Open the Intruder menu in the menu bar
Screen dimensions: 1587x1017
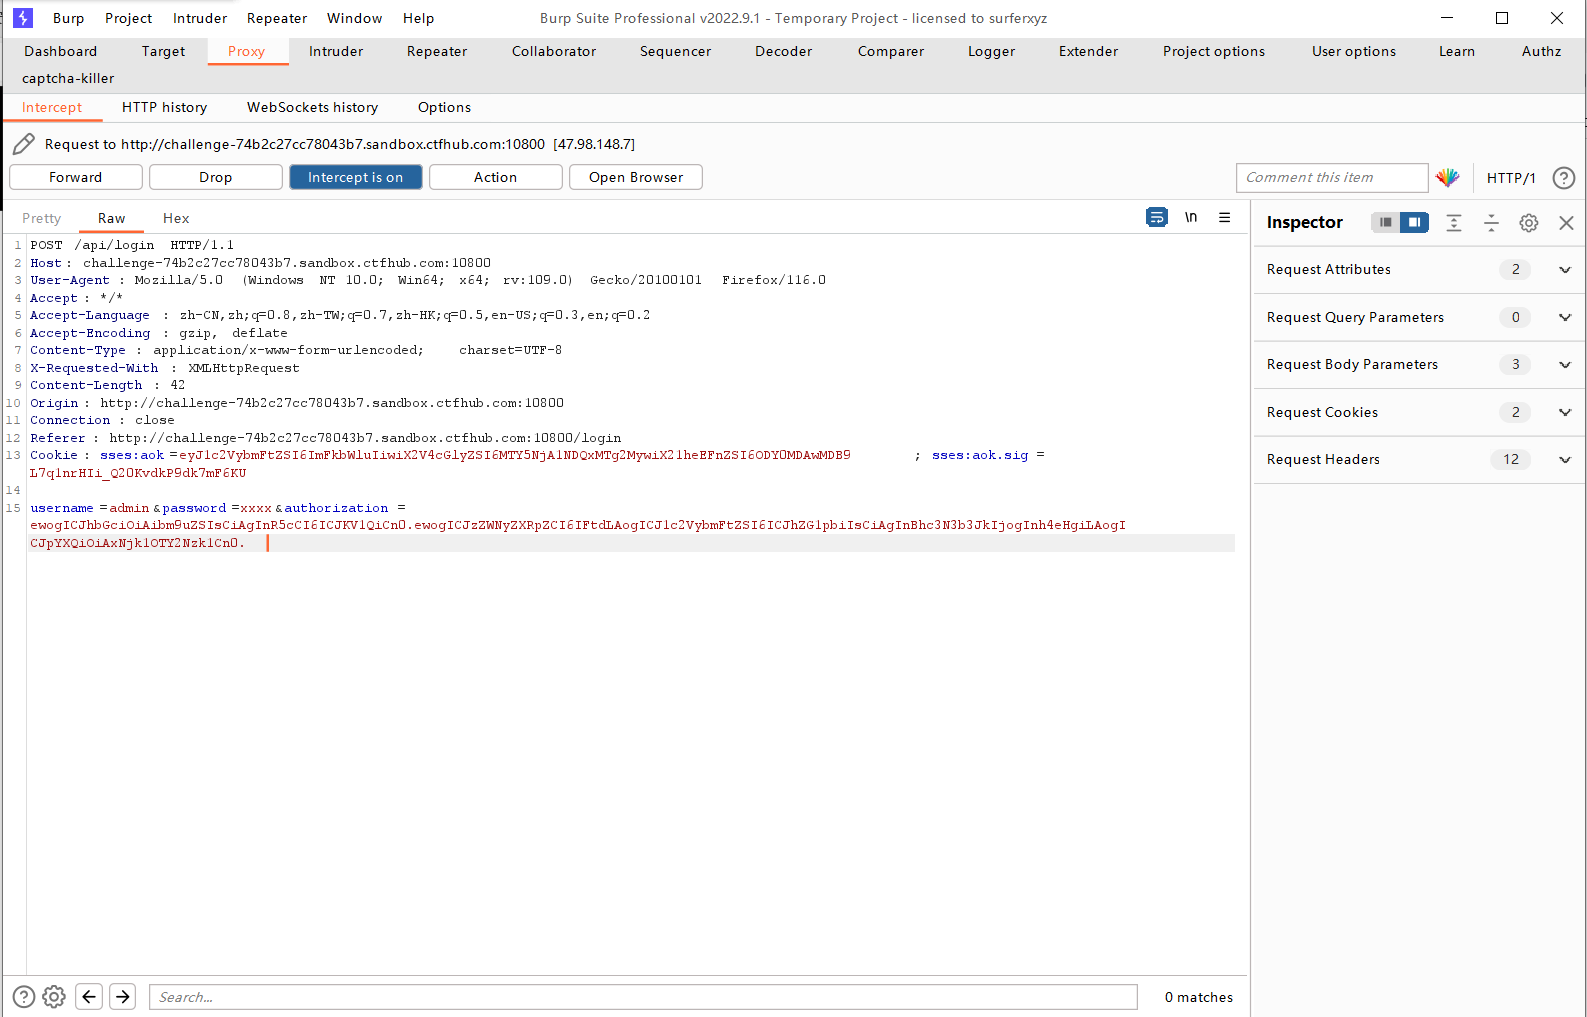[x=200, y=18]
